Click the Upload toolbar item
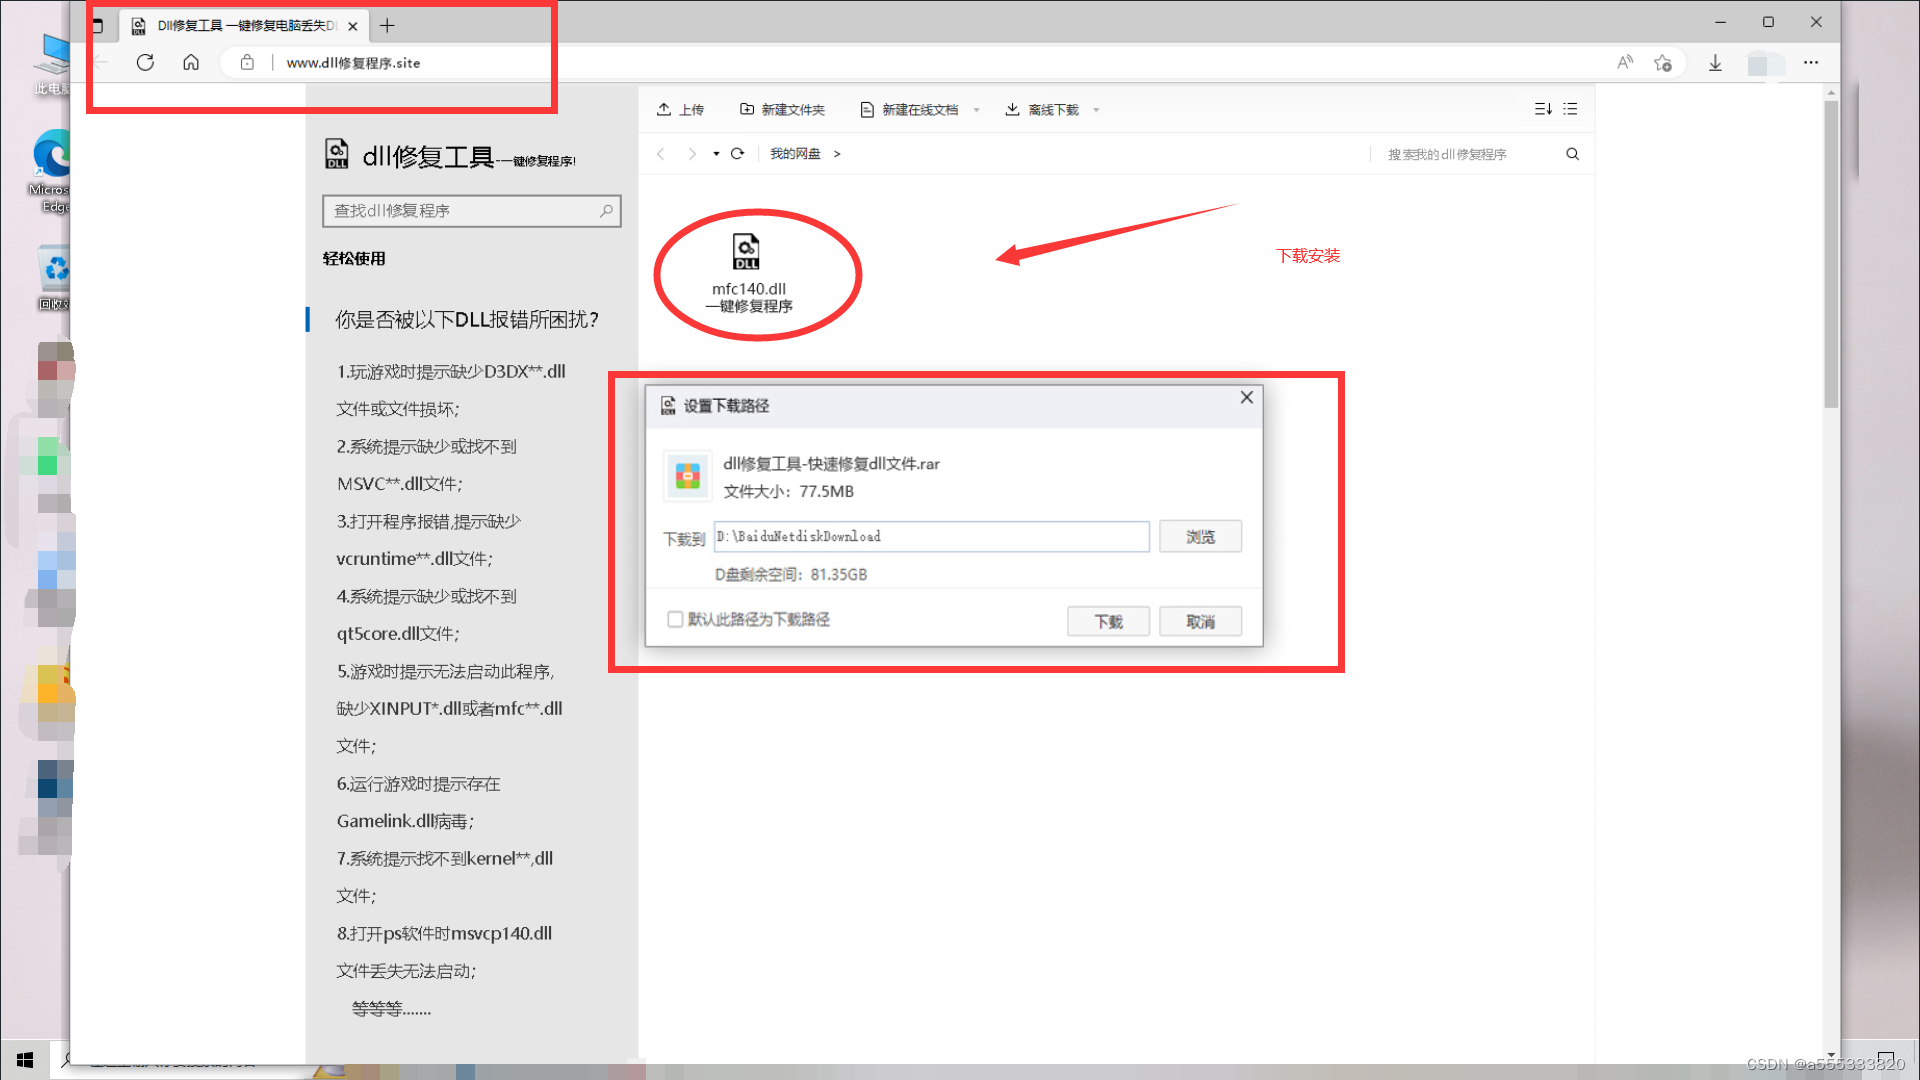This screenshot has height=1080, width=1920. [x=680, y=110]
